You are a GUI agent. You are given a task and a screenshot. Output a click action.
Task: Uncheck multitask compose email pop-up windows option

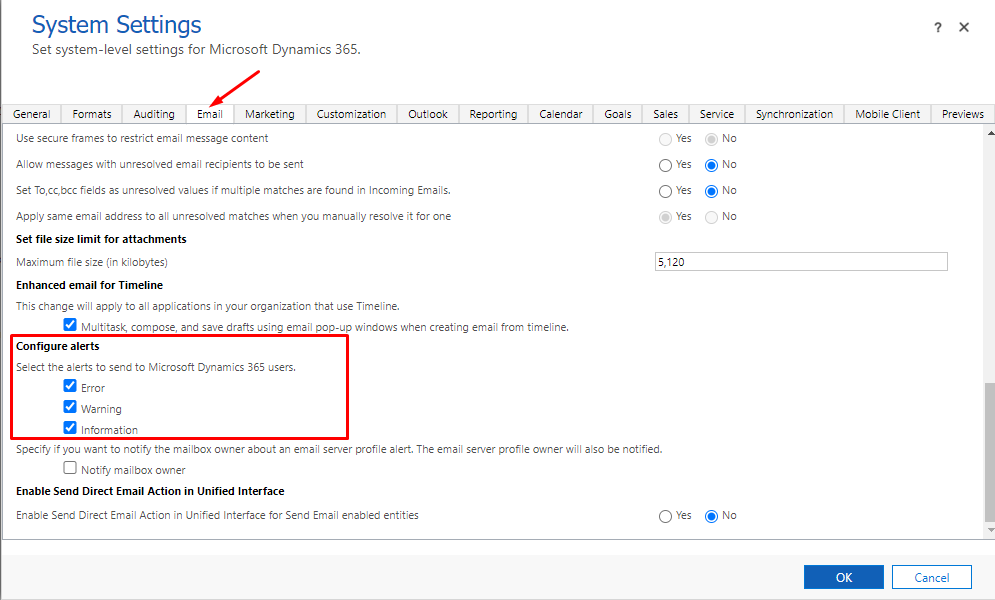click(x=69, y=324)
